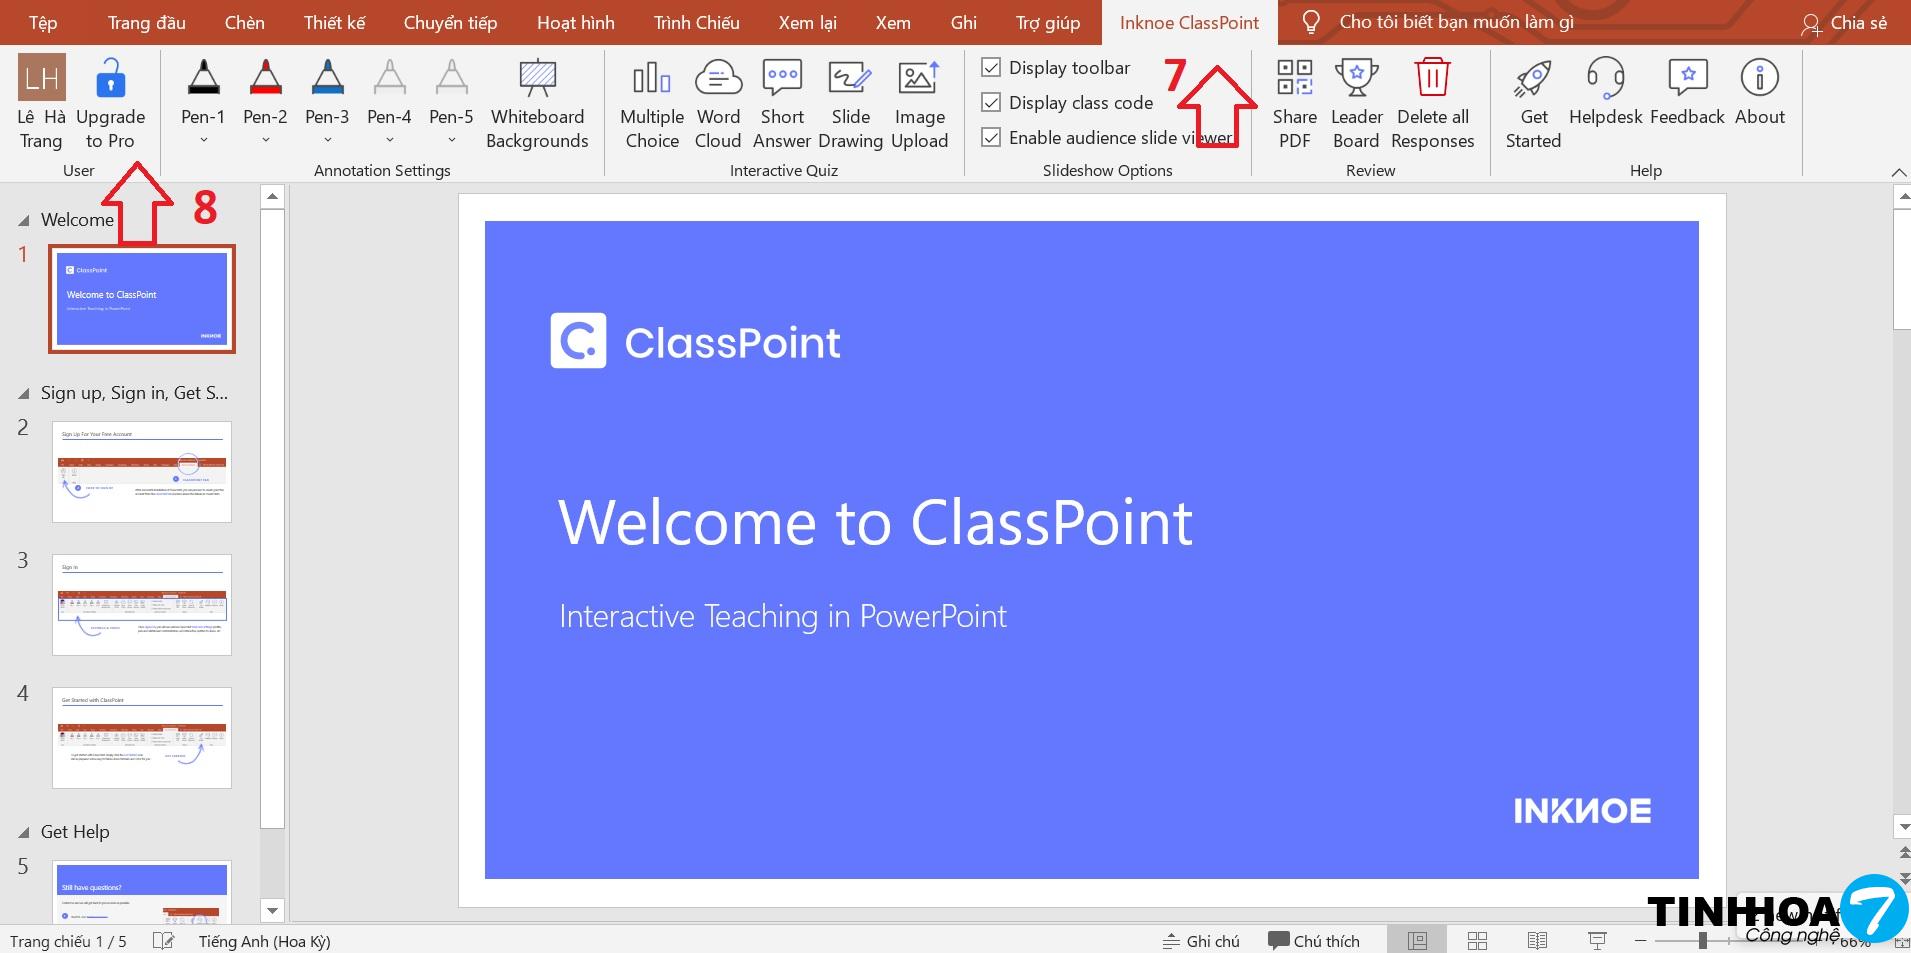1911x953 pixels.
Task: Open Whiteboard Backgrounds settings
Action: (x=537, y=104)
